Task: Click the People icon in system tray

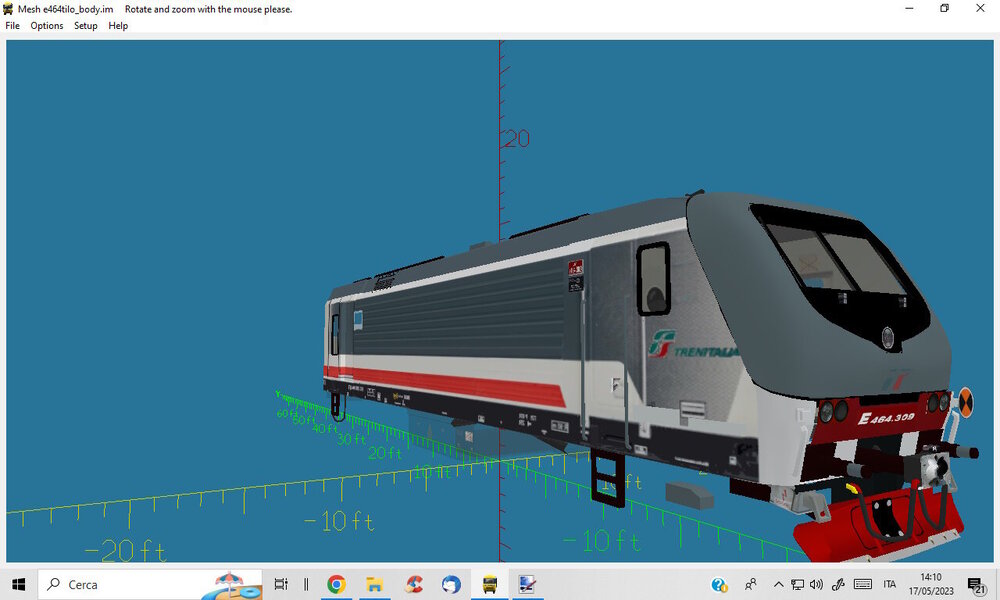Action: pyautogui.click(x=751, y=584)
